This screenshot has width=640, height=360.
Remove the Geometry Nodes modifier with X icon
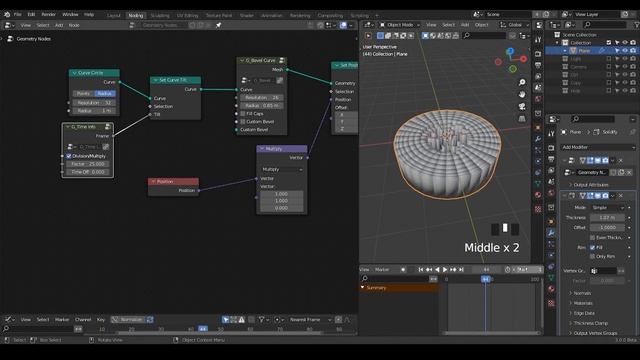coord(621,160)
